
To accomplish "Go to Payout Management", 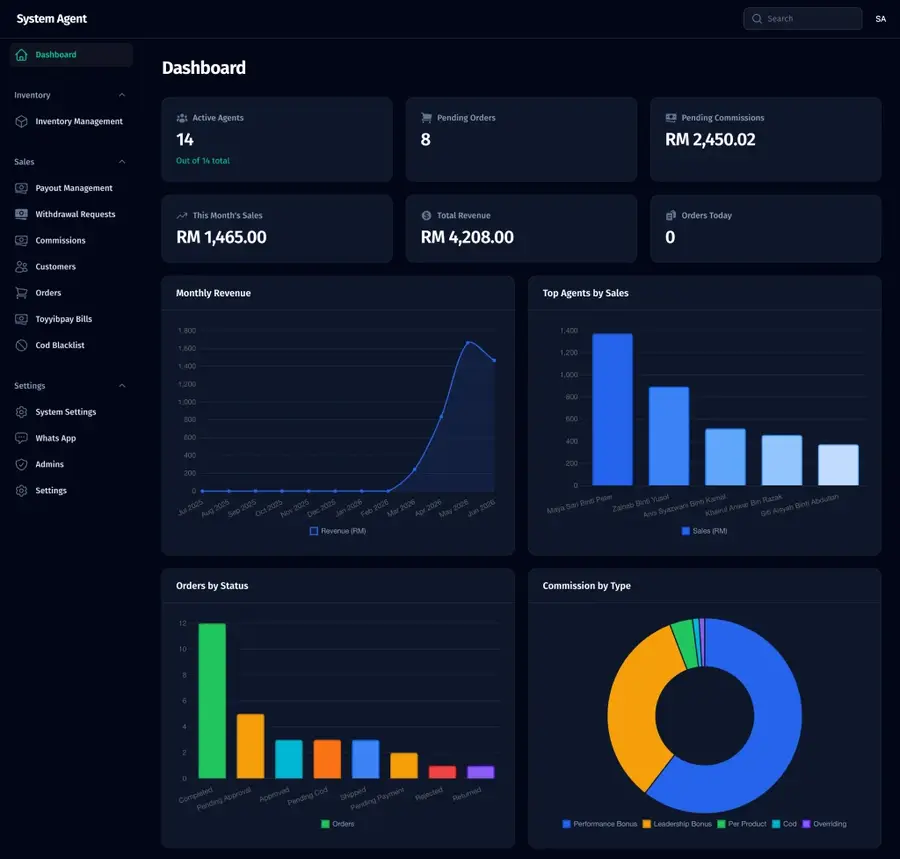I will pos(71,188).
